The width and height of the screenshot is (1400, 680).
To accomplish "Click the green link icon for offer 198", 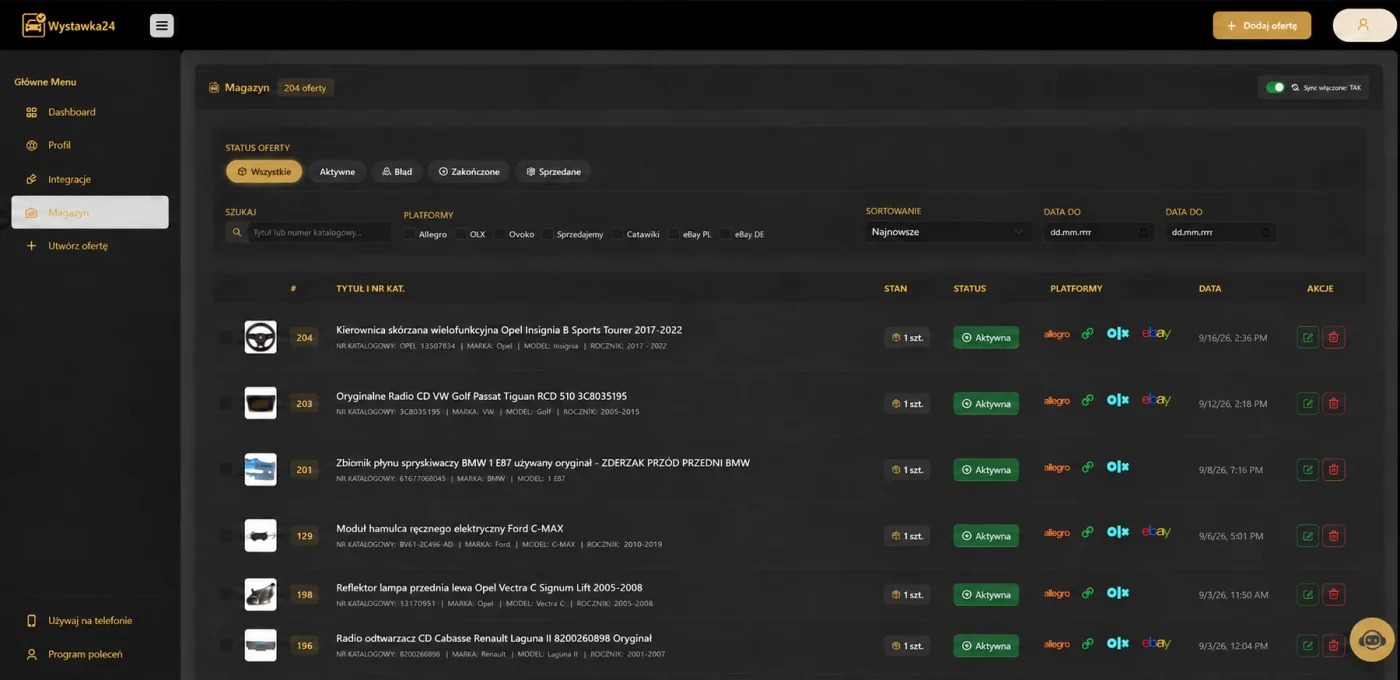I will click(x=1087, y=594).
